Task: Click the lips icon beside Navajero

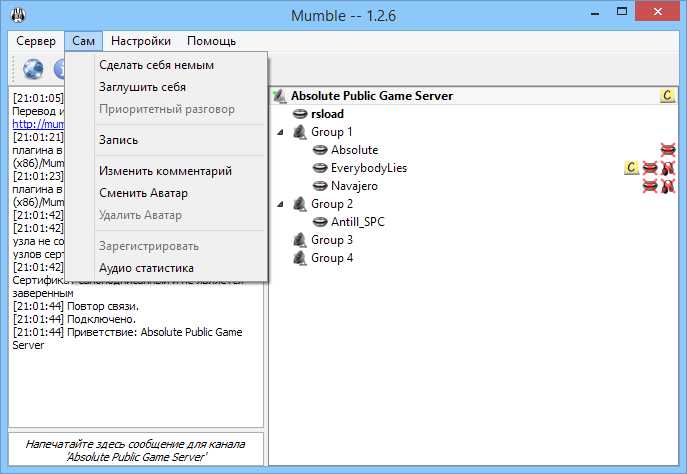Action: pos(320,186)
